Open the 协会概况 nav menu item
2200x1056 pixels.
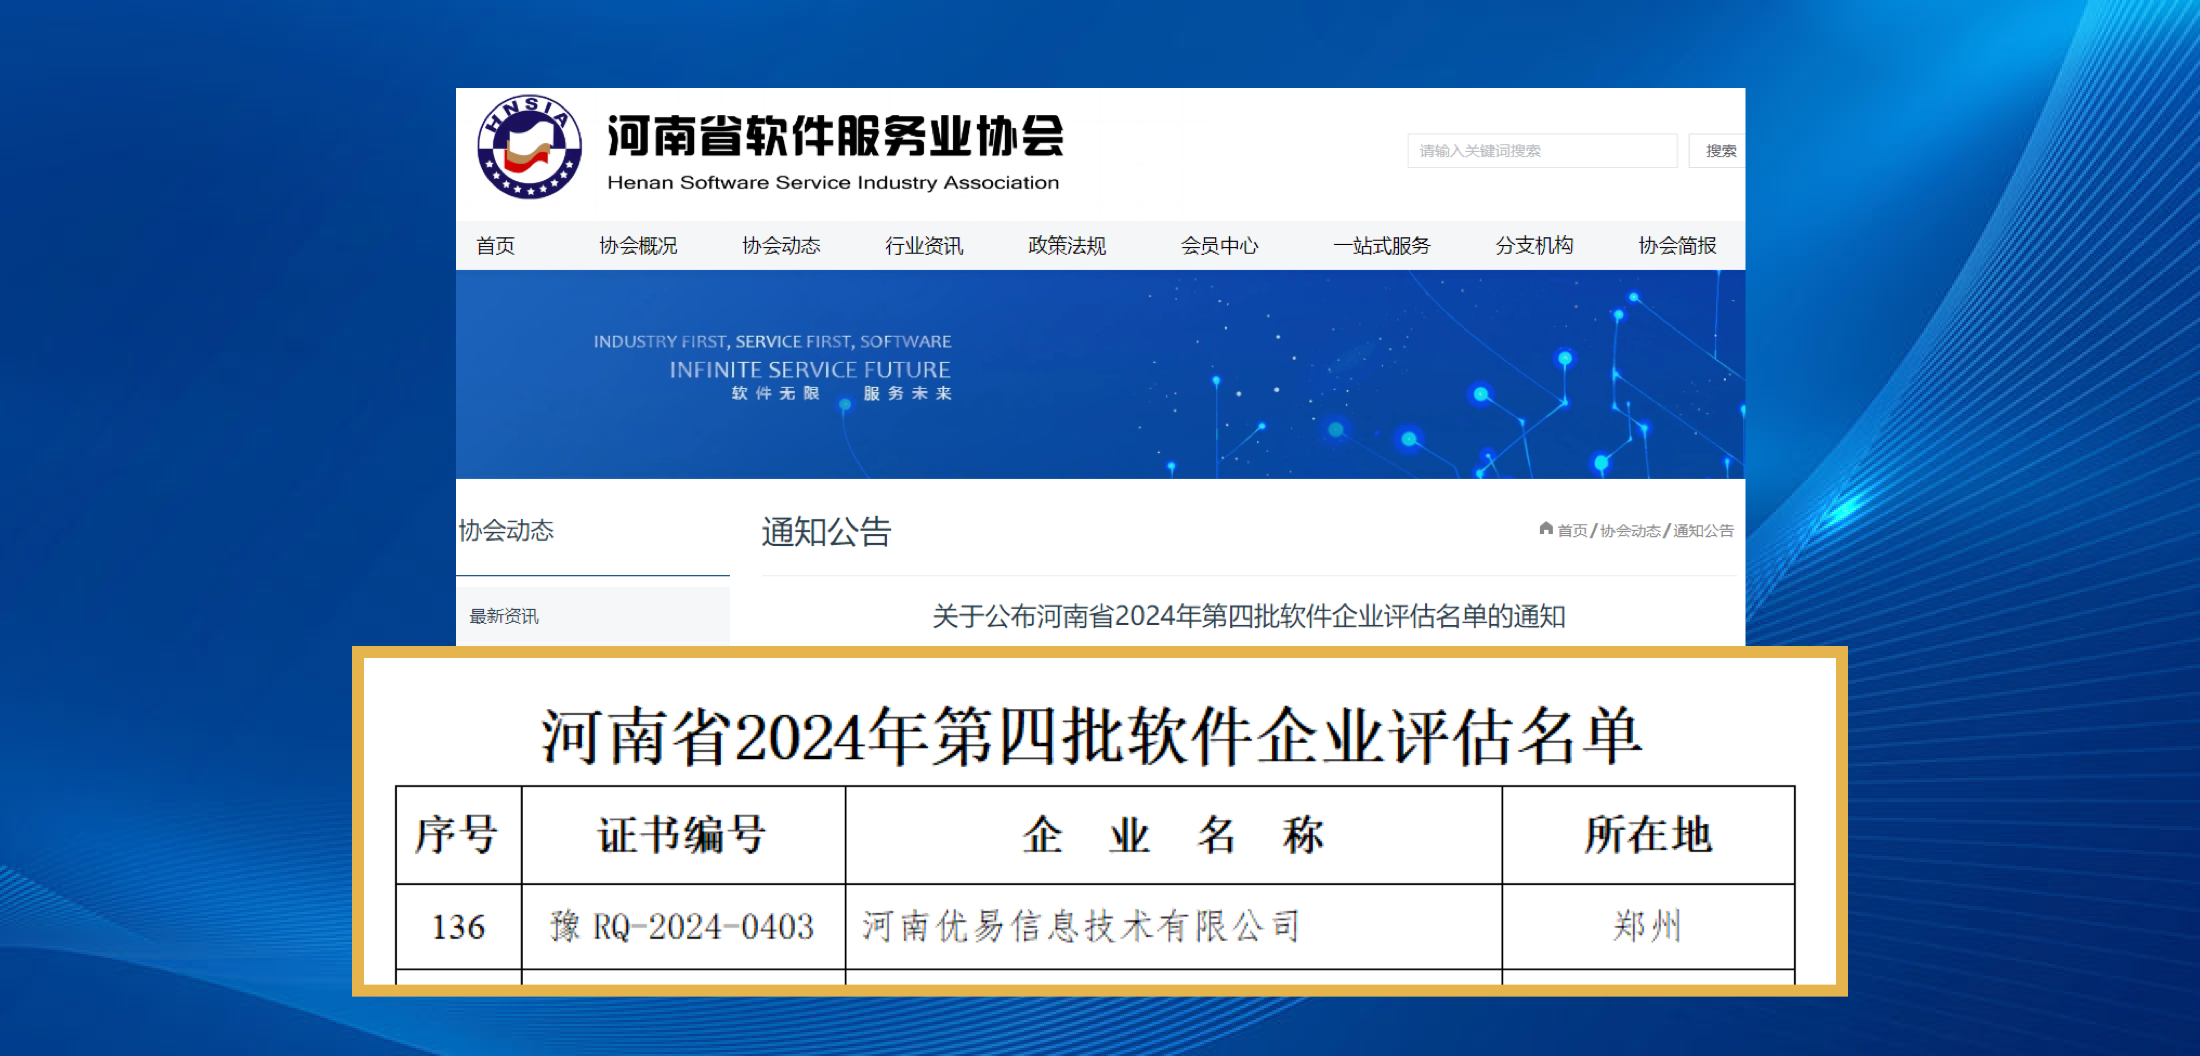coord(638,246)
